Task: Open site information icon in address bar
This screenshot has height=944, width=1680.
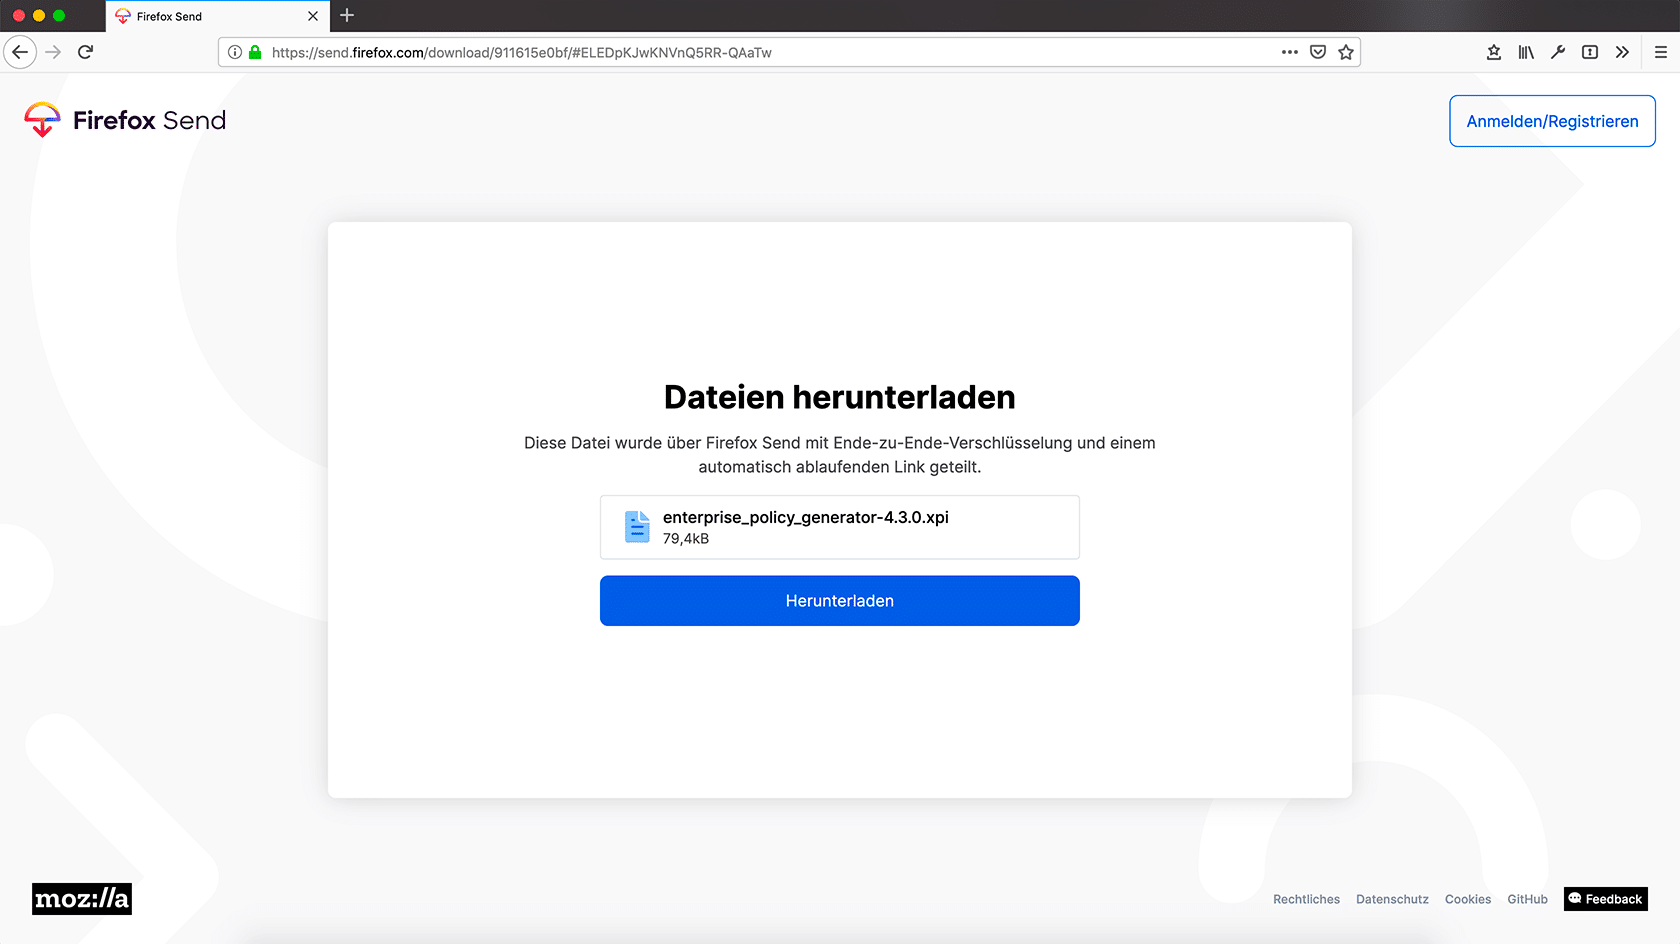Action: tap(235, 52)
